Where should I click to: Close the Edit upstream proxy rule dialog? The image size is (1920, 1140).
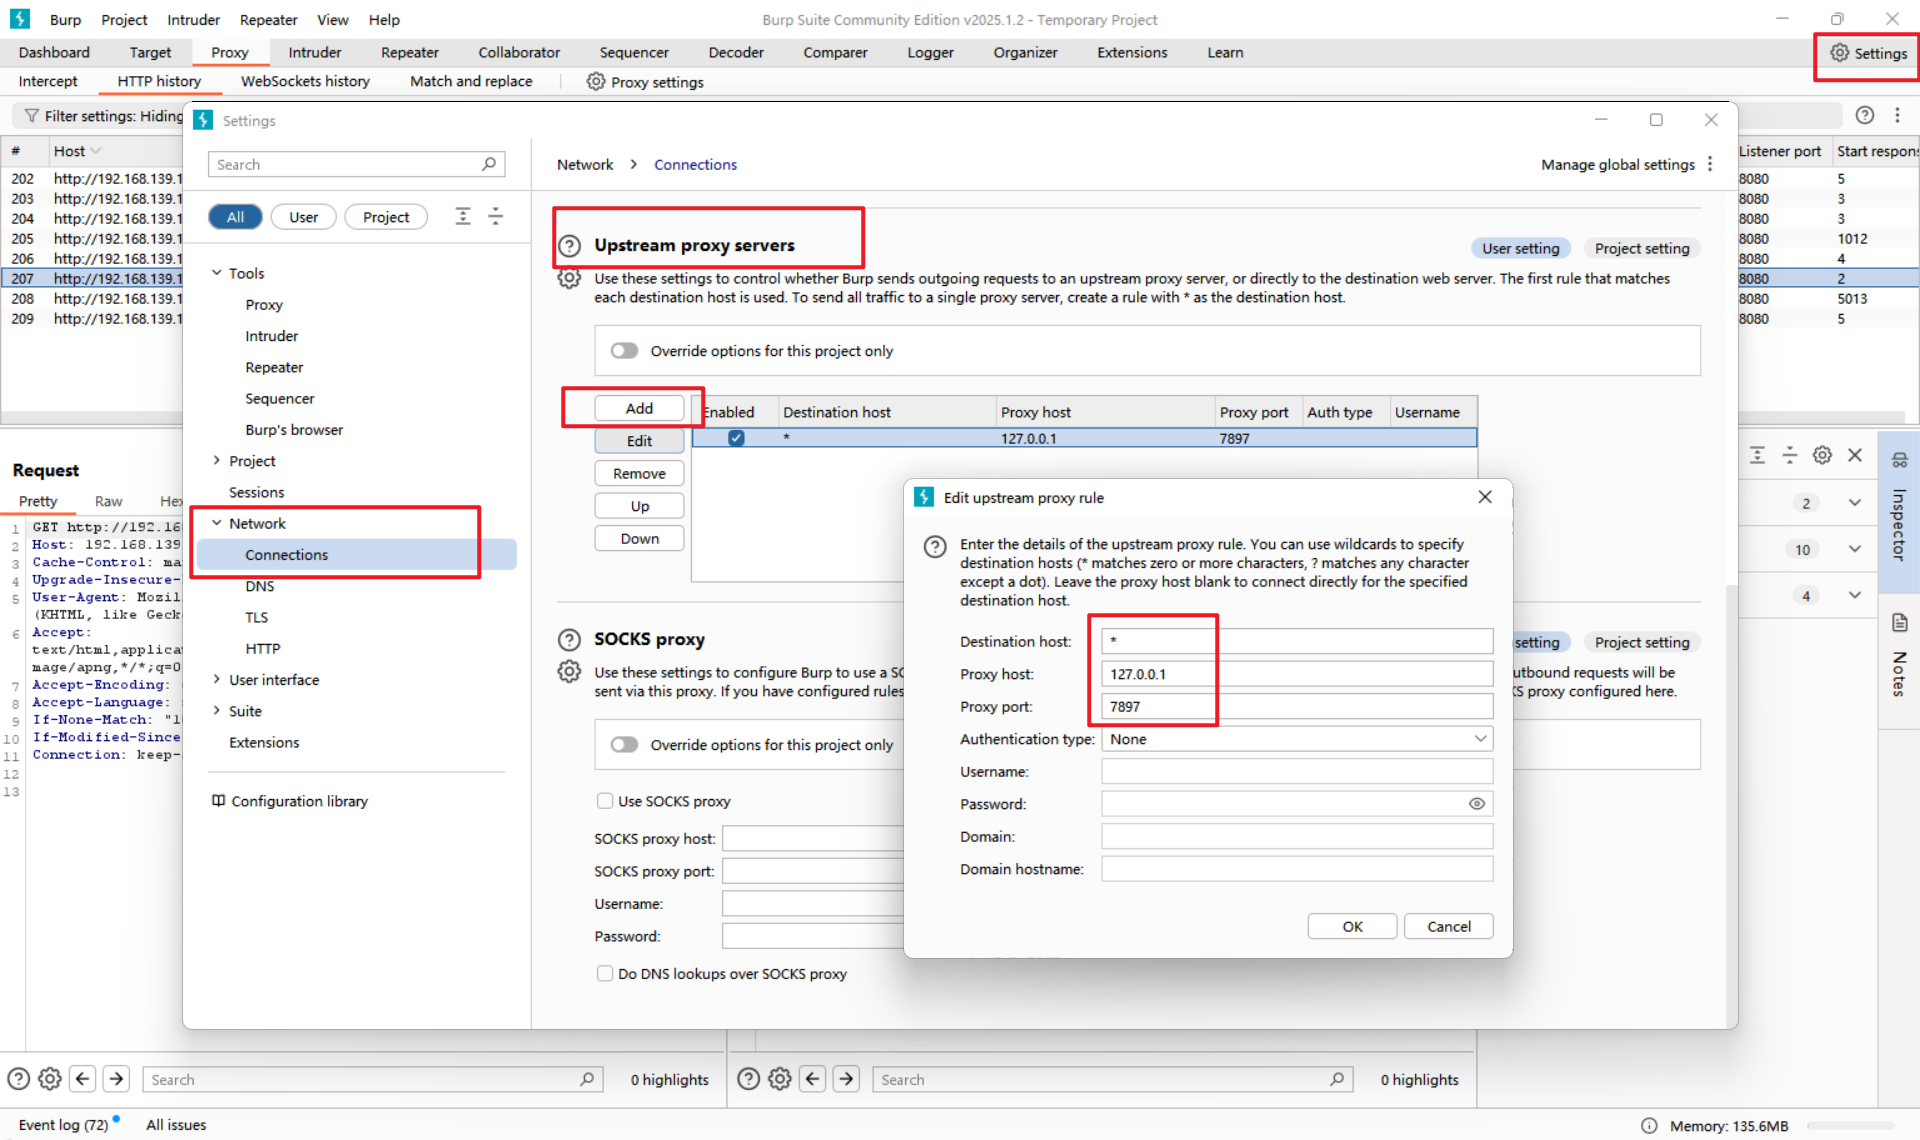[1485, 497]
